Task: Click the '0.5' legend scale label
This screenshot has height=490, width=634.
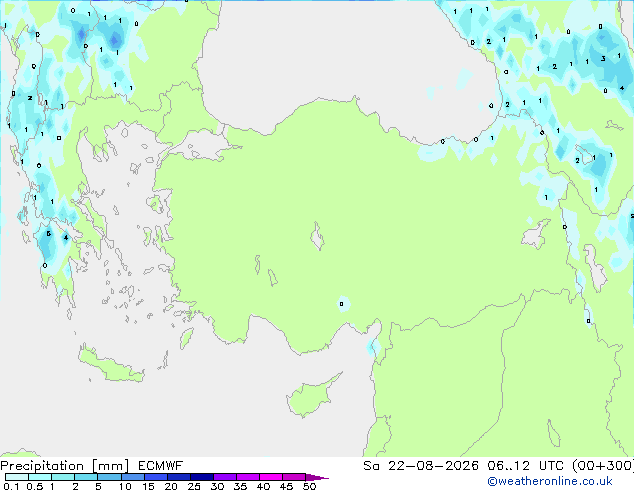Action: tap(35, 486)
